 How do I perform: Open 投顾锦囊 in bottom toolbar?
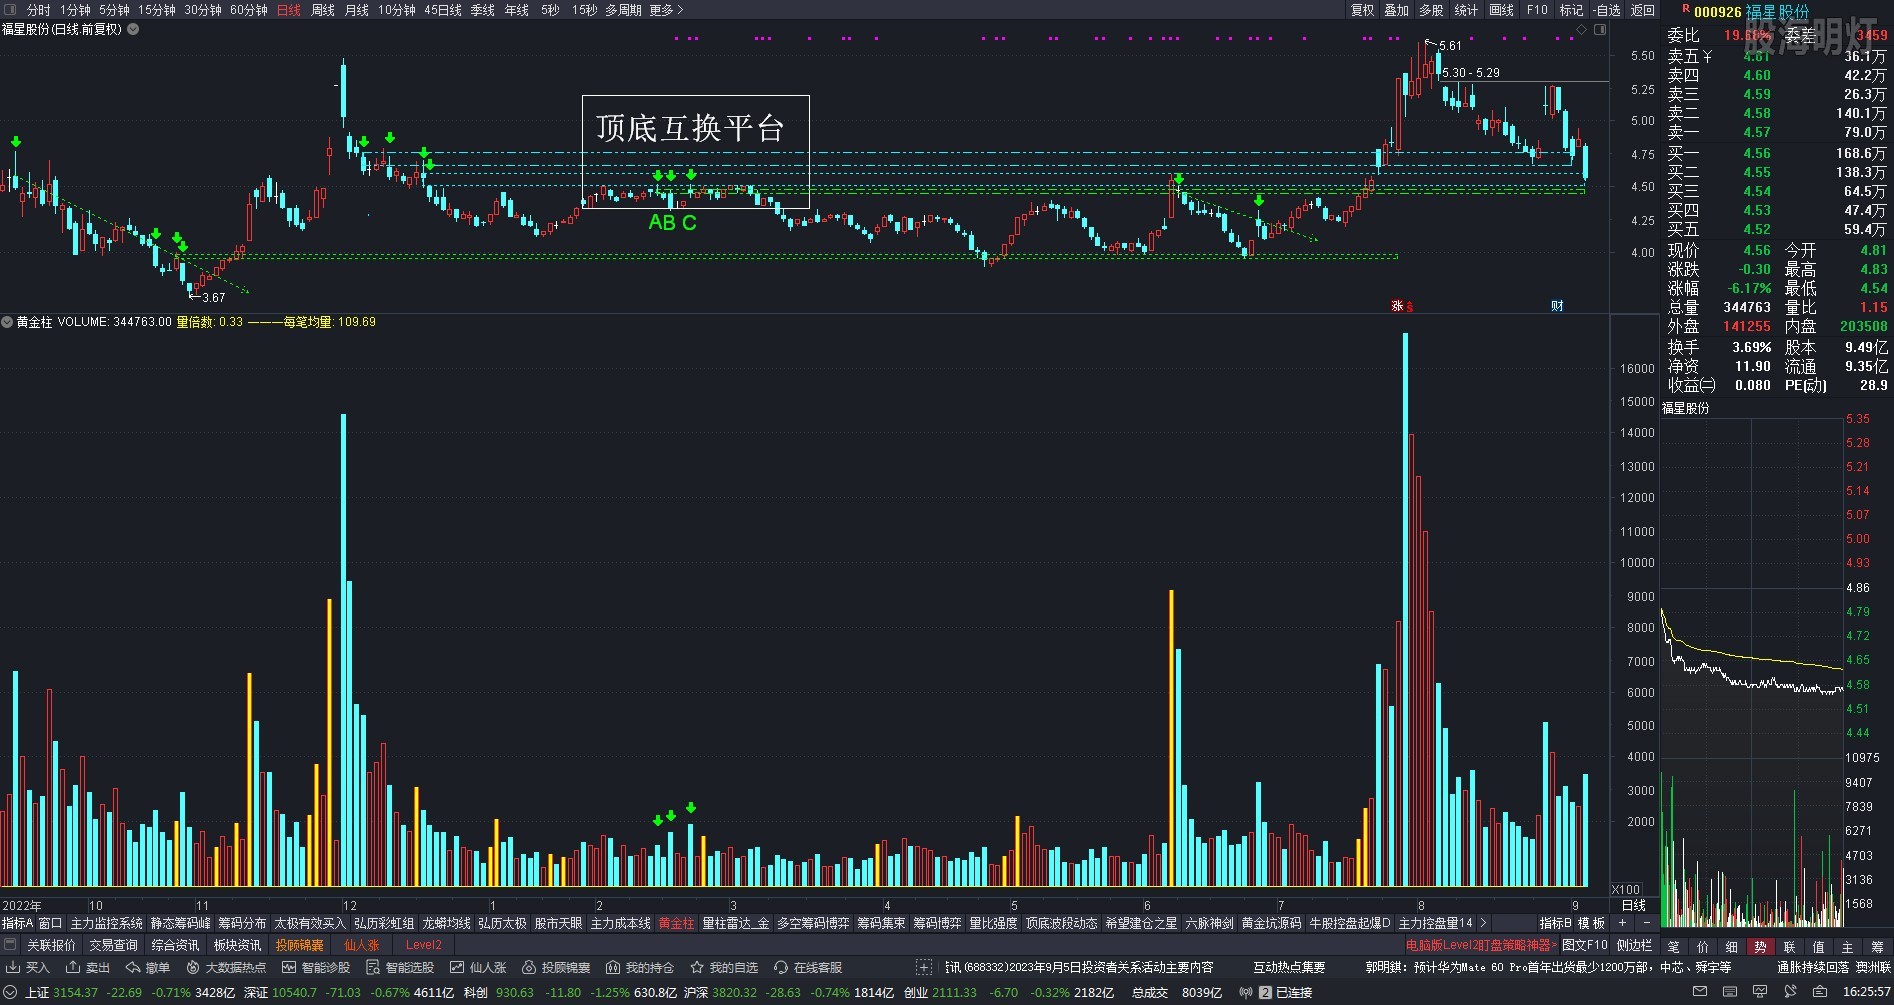[556, 967]
